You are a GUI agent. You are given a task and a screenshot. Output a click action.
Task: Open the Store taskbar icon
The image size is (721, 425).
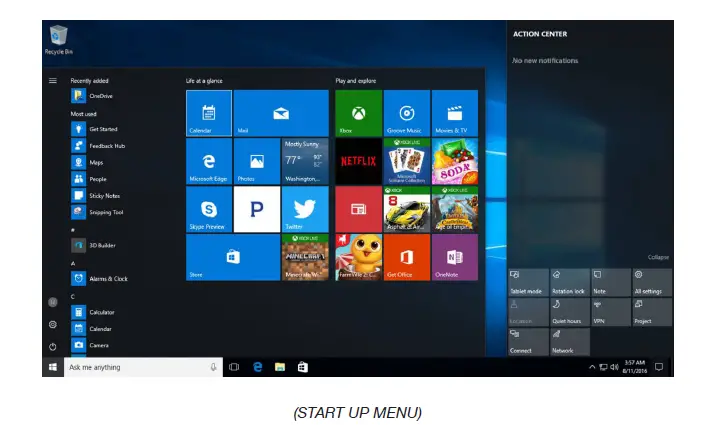(x=303, y=367)
